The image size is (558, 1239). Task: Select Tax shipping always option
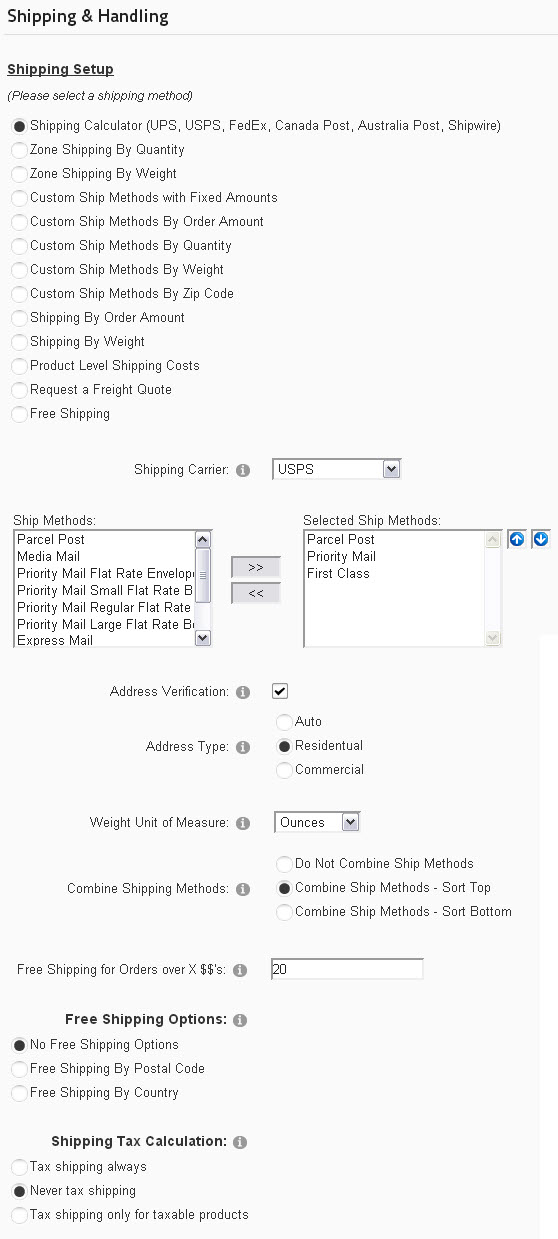pos(19,1167)
